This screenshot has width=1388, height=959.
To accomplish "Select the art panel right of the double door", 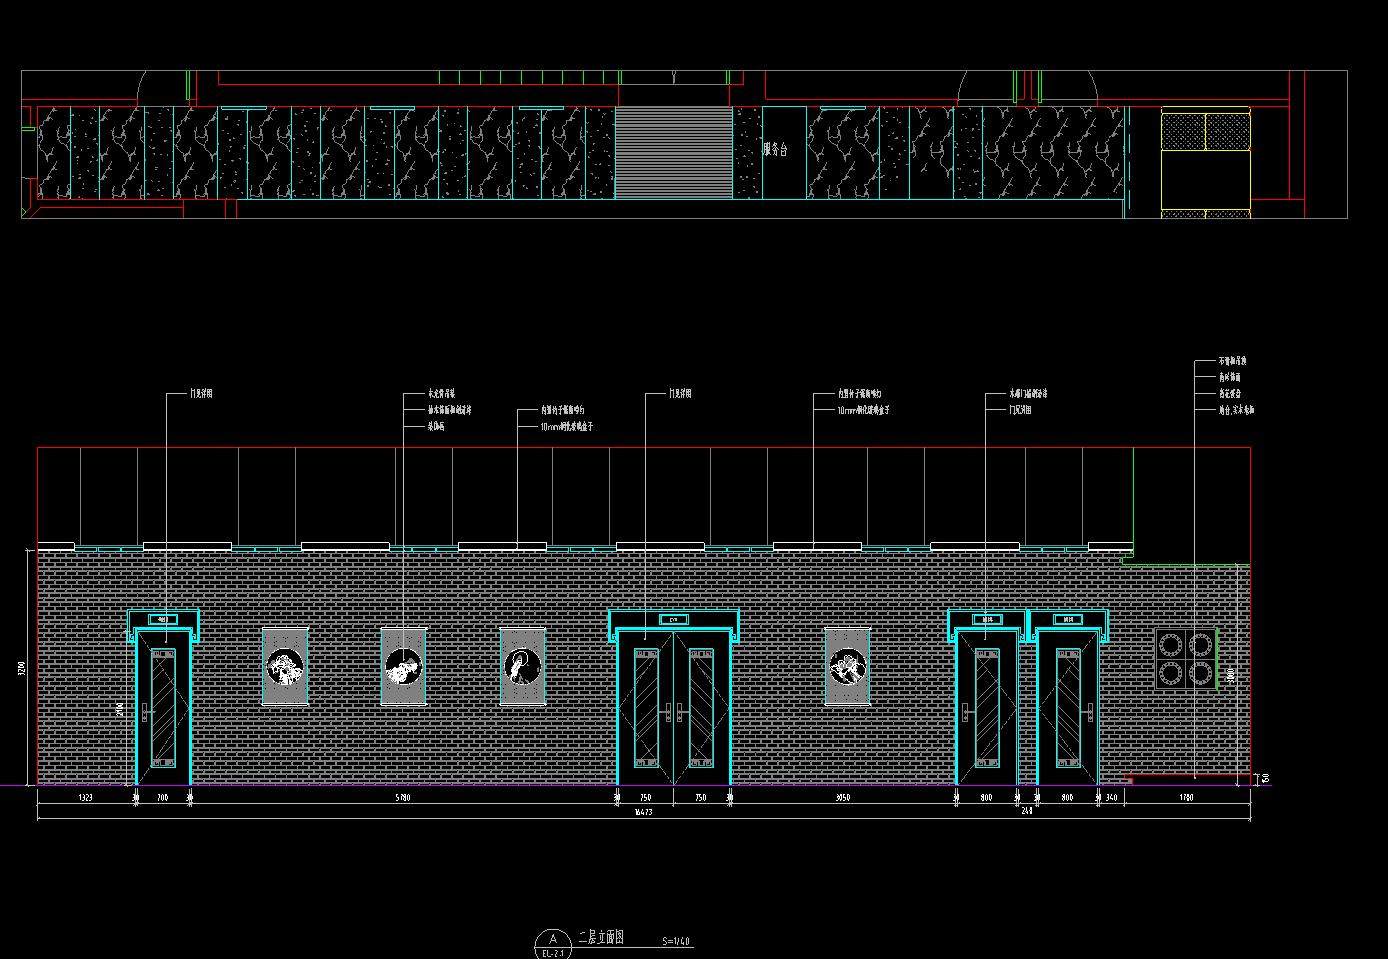I will [x=846, y=666].
